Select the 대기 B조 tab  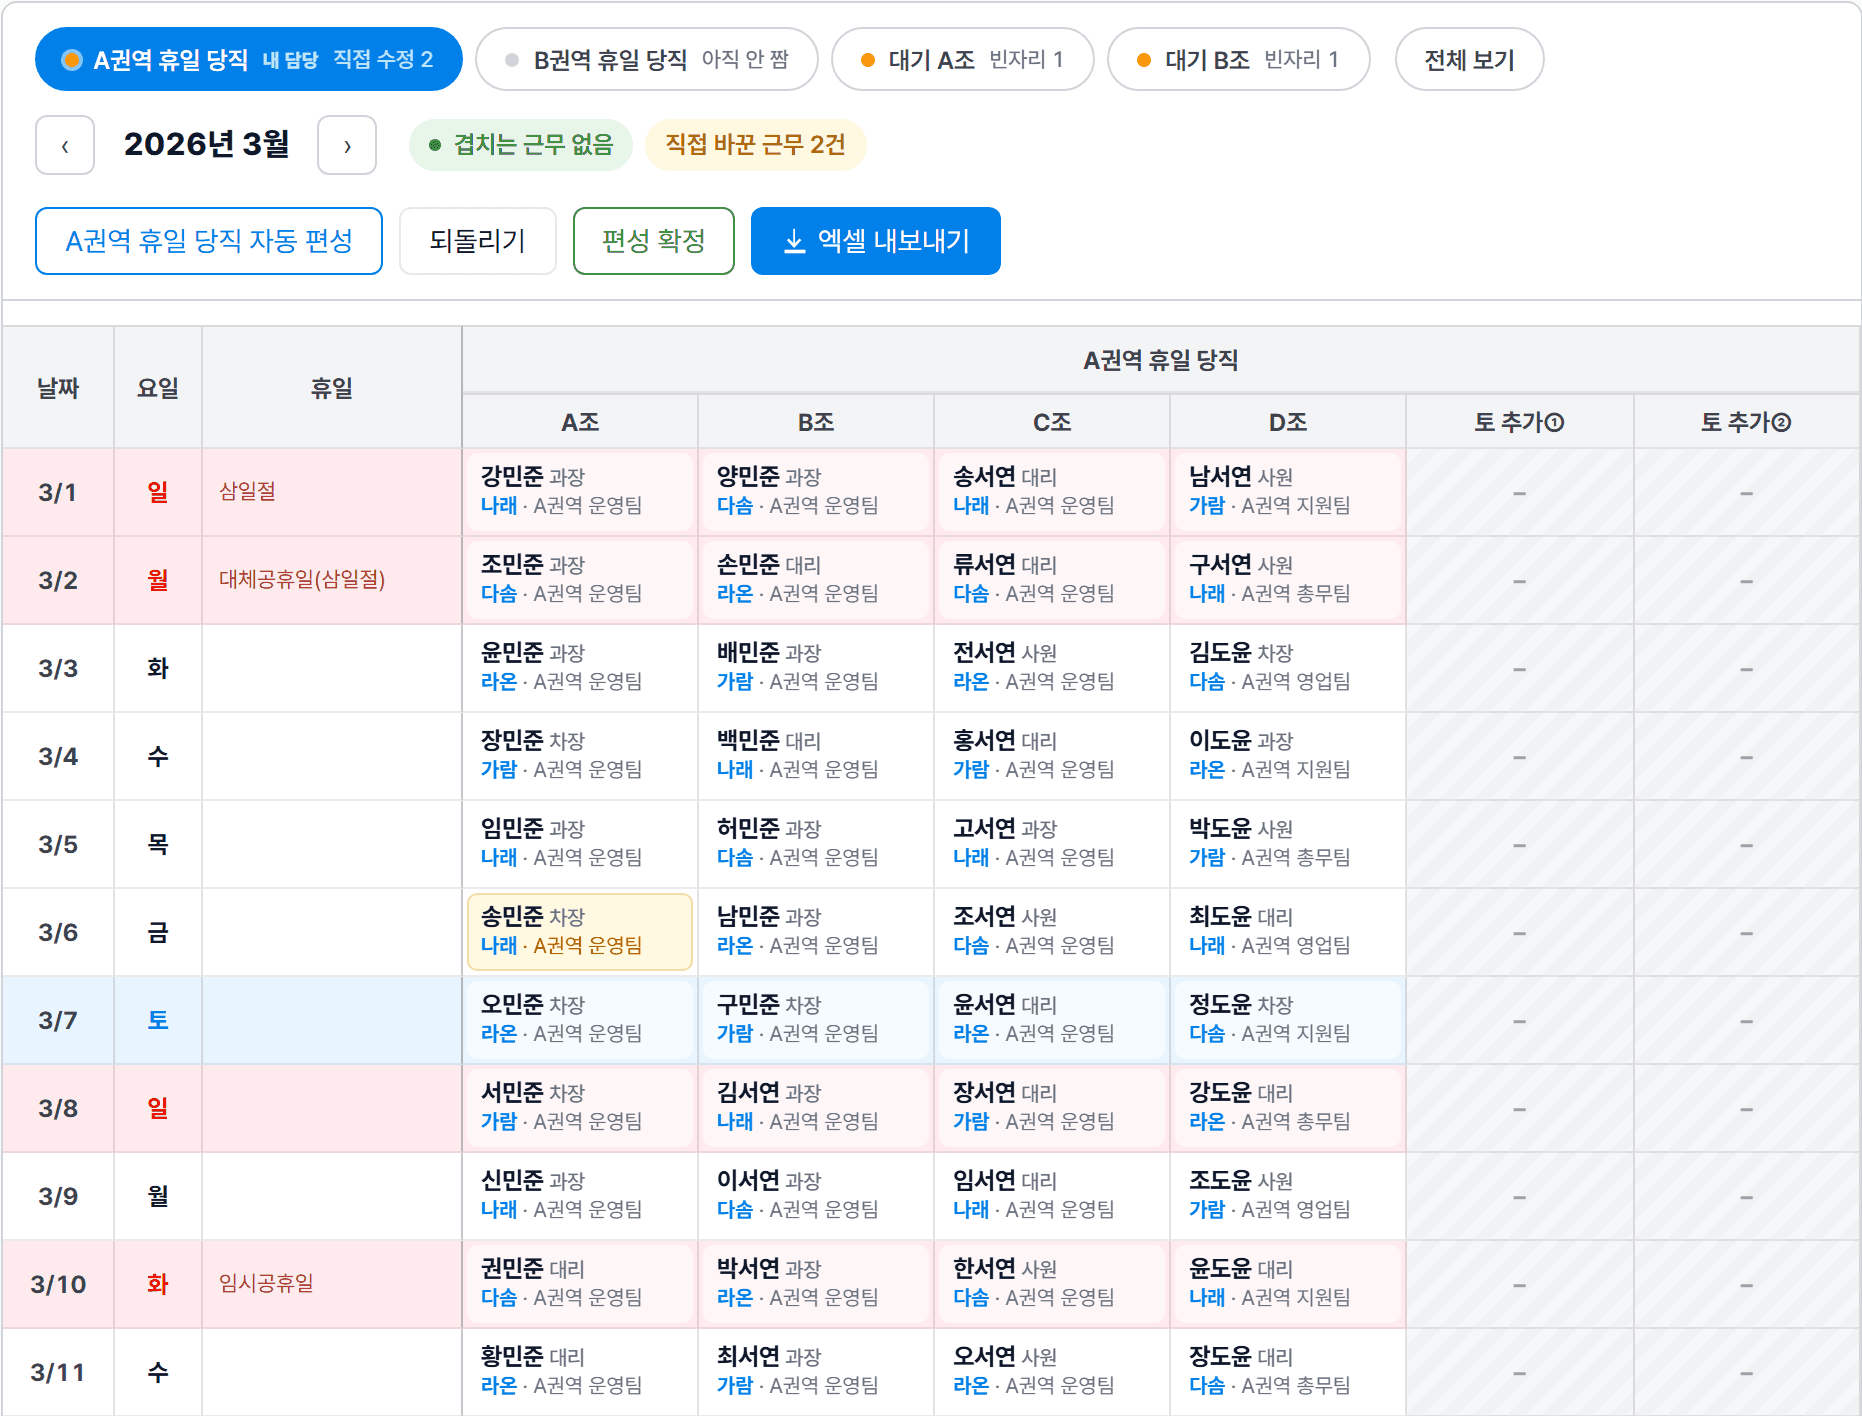pos(1239,59)
